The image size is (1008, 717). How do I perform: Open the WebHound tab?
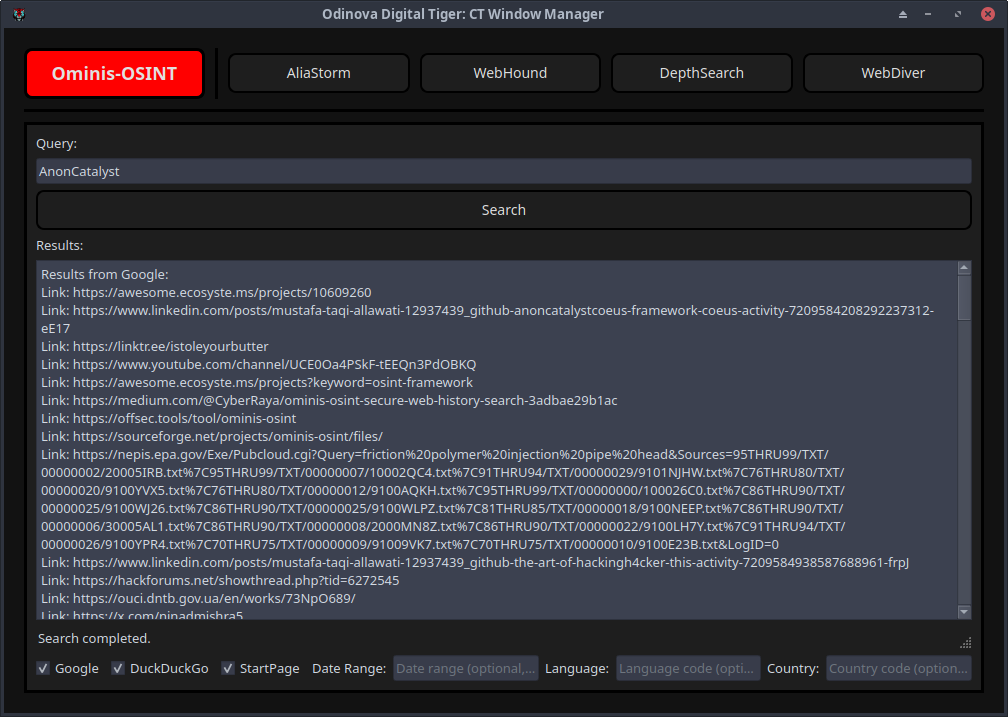510,72
